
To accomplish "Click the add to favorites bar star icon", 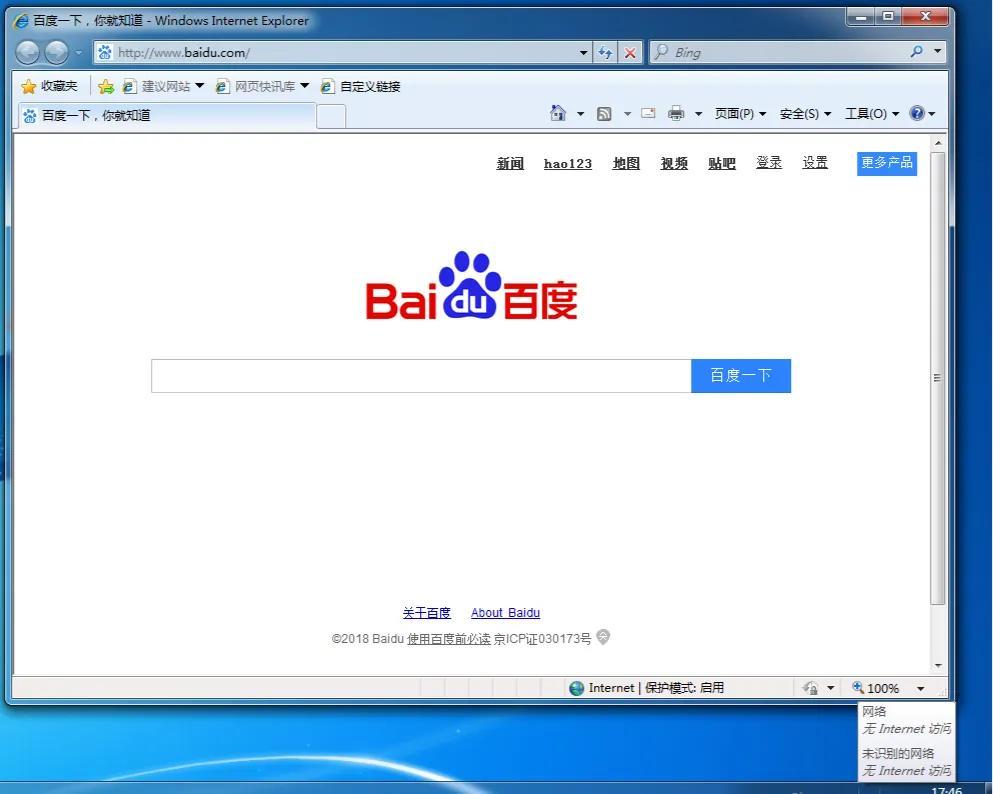I will pos(106,86).
